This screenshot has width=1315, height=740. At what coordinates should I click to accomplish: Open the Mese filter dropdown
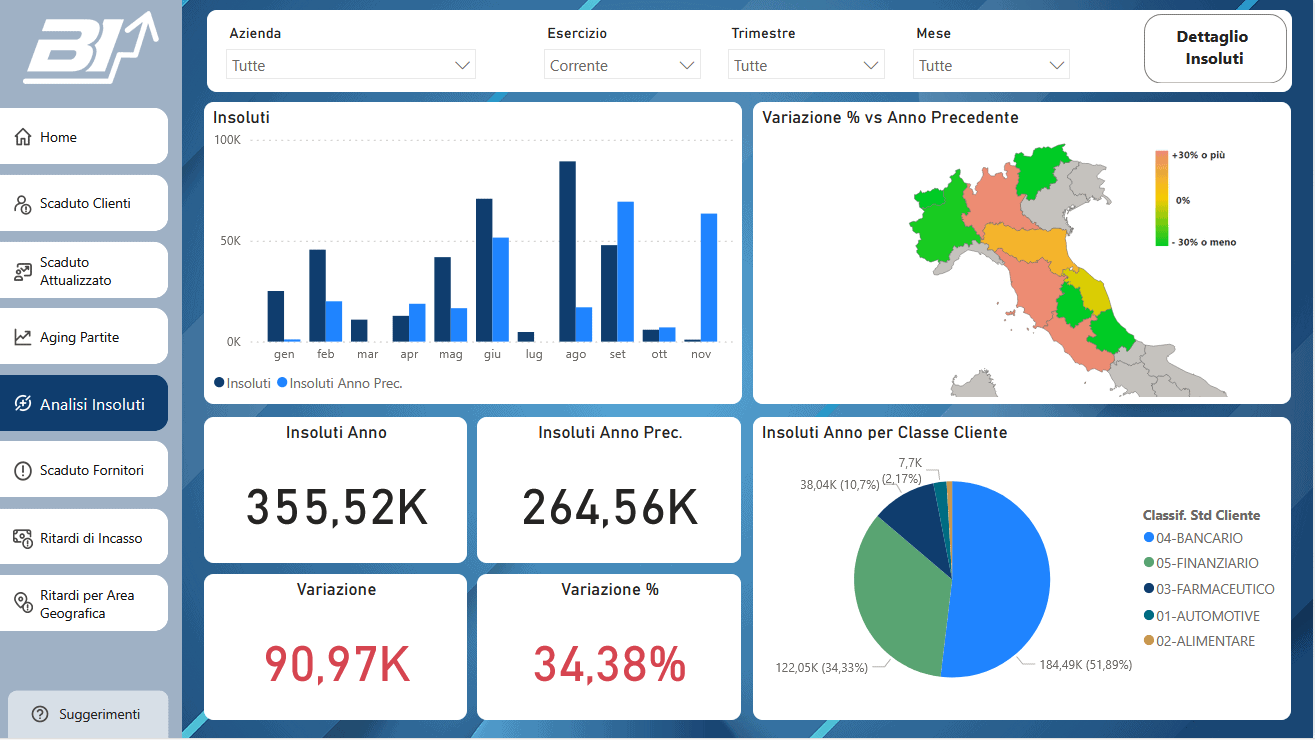point(991,65)
